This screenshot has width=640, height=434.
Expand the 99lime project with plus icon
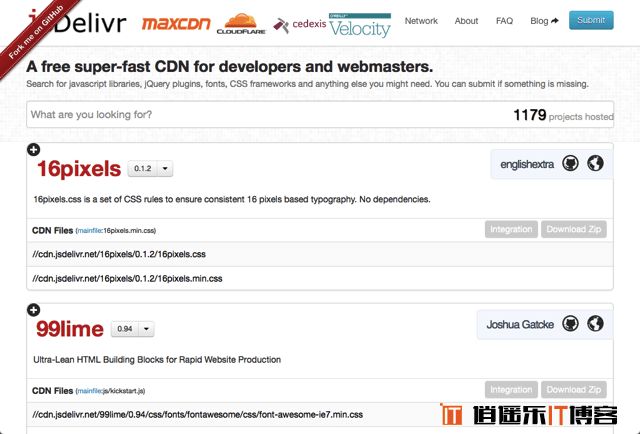(33, 310)
